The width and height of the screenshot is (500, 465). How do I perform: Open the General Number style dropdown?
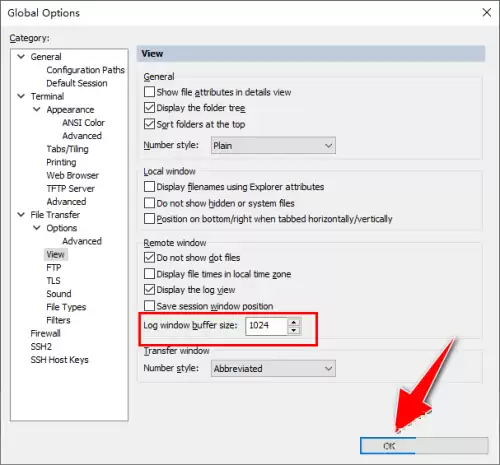pos(273,145)
